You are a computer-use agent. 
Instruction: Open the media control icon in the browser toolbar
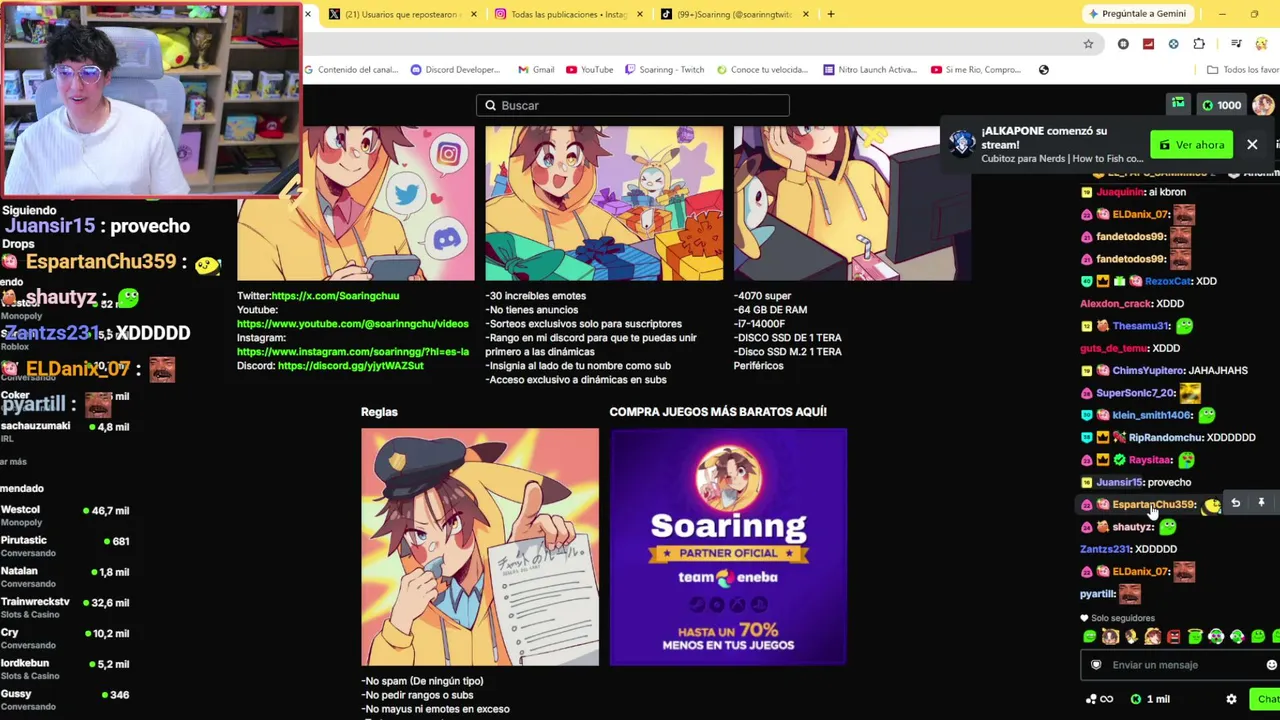click(x=1236, y=44)
